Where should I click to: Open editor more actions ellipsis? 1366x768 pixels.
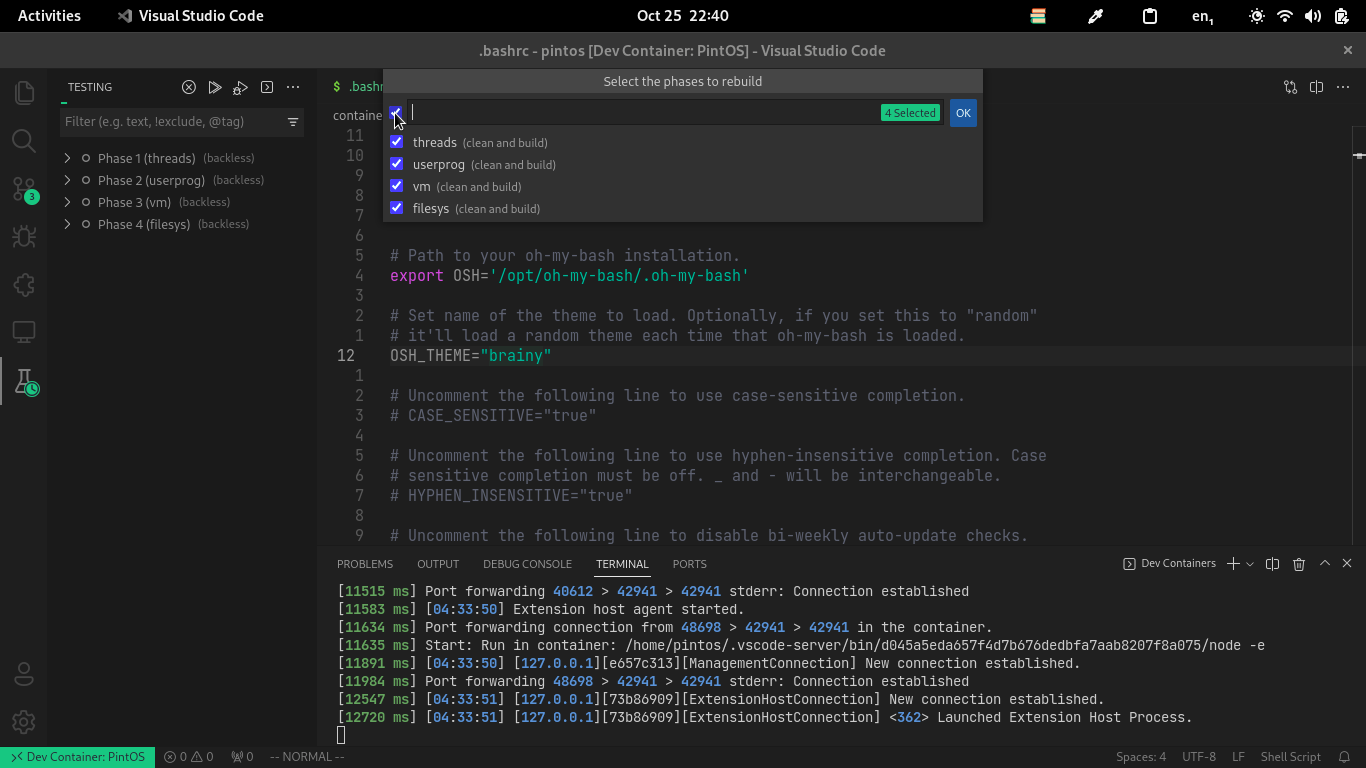pos(1343,87)
